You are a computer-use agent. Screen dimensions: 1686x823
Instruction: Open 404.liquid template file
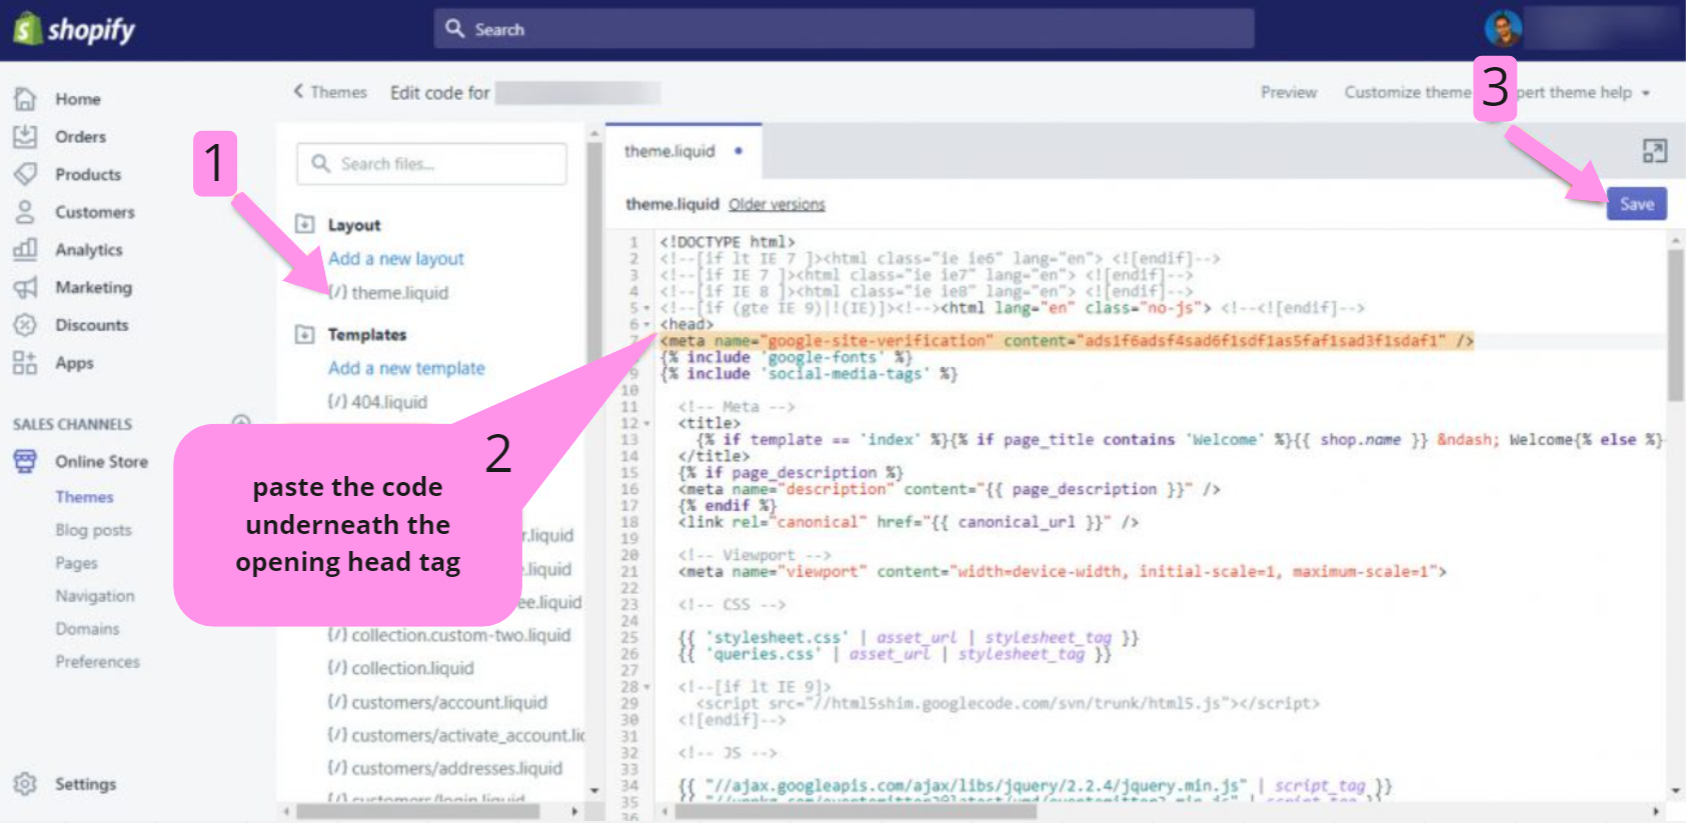[x=388, y=402]
